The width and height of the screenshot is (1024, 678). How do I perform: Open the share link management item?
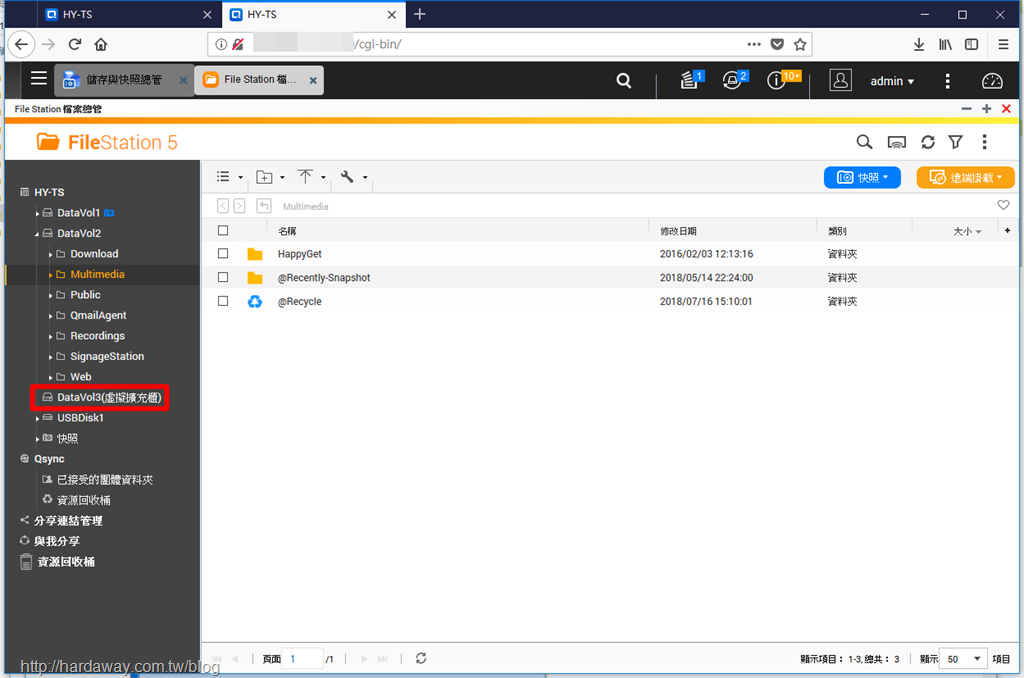[68, 521]
